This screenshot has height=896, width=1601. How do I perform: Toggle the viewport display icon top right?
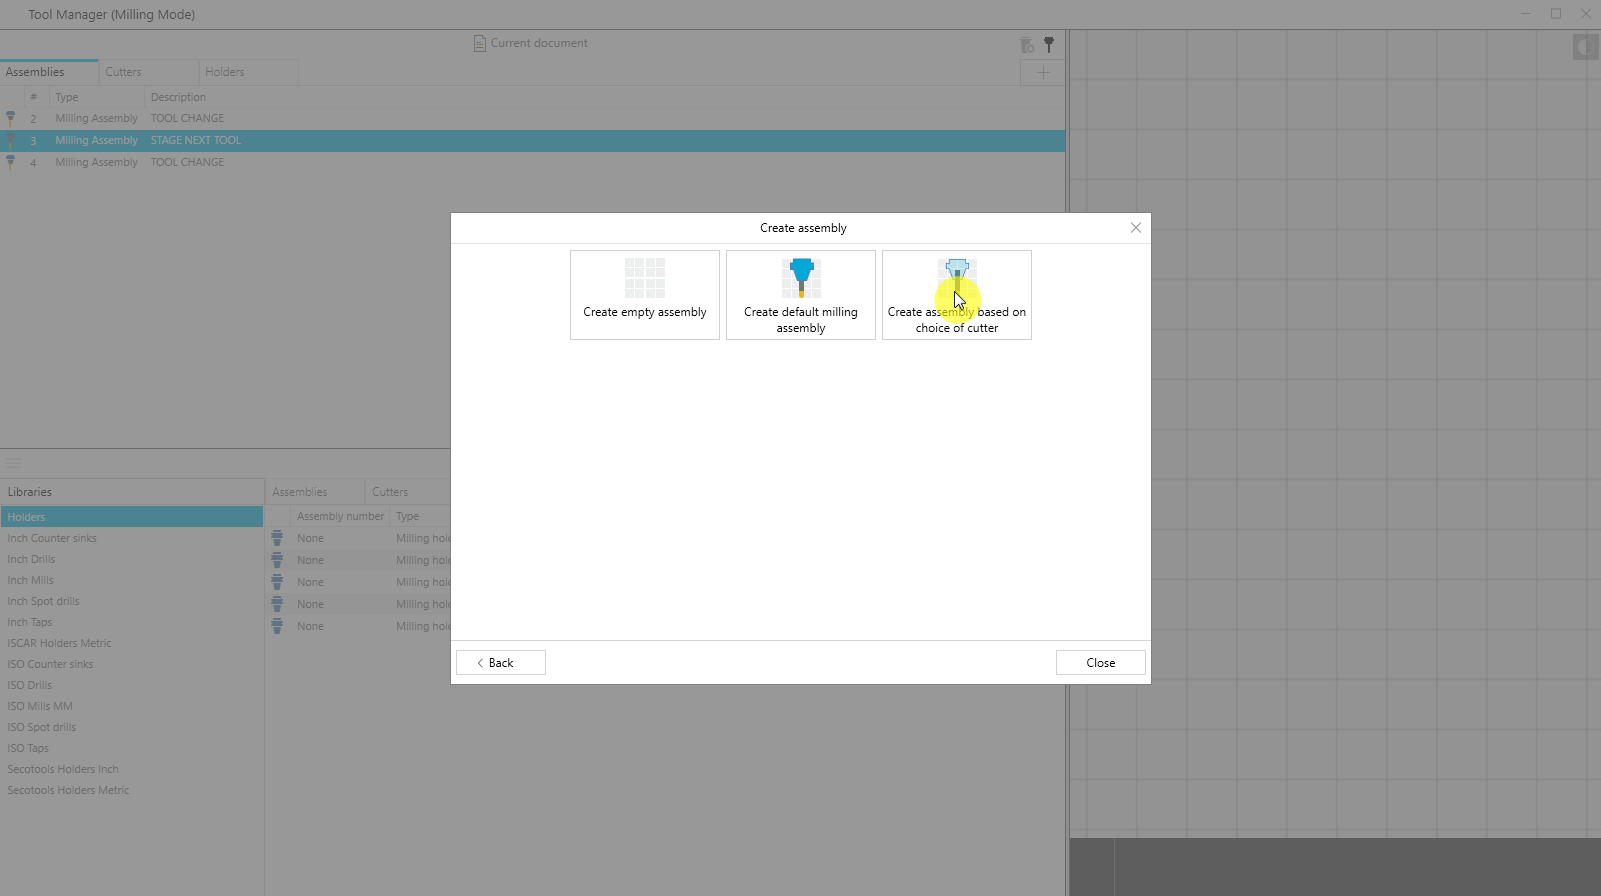point(1585,47)
